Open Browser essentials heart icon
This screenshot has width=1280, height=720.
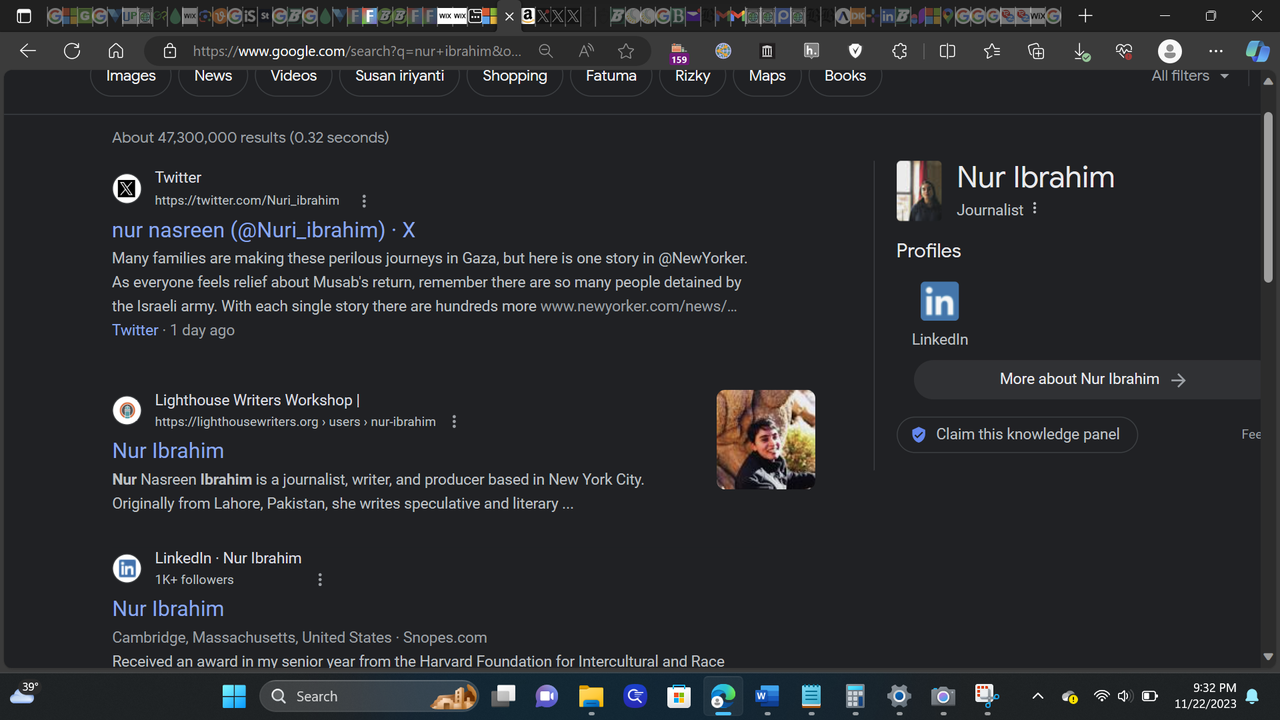coord(1124,51)
